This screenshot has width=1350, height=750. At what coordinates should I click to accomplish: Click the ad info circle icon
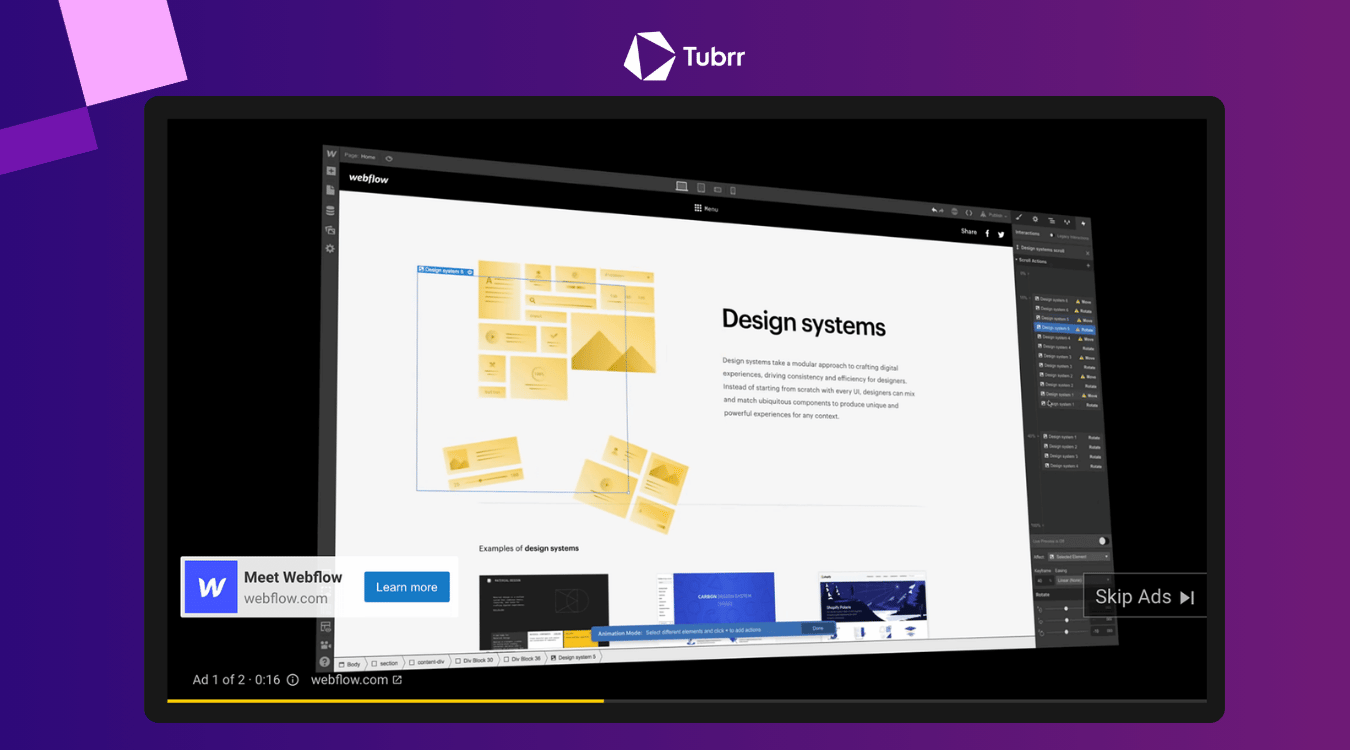click(293, 680)
